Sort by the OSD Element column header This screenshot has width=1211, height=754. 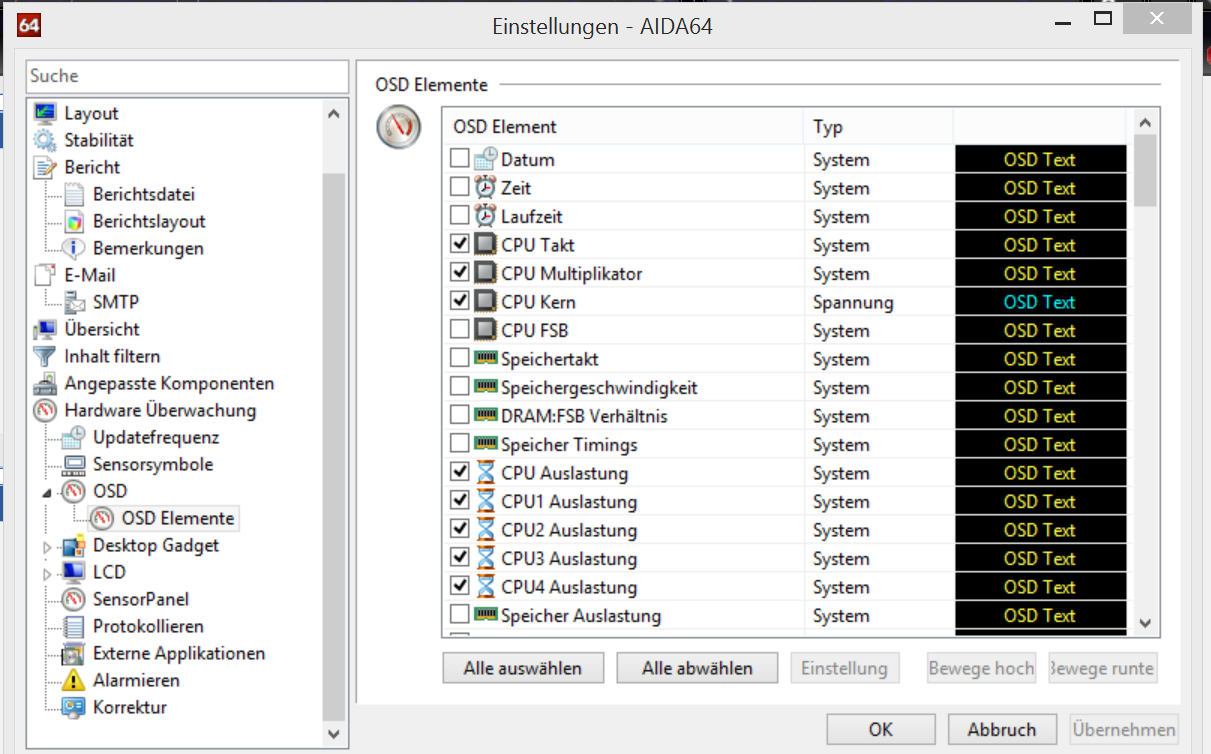tap(623, 126)
